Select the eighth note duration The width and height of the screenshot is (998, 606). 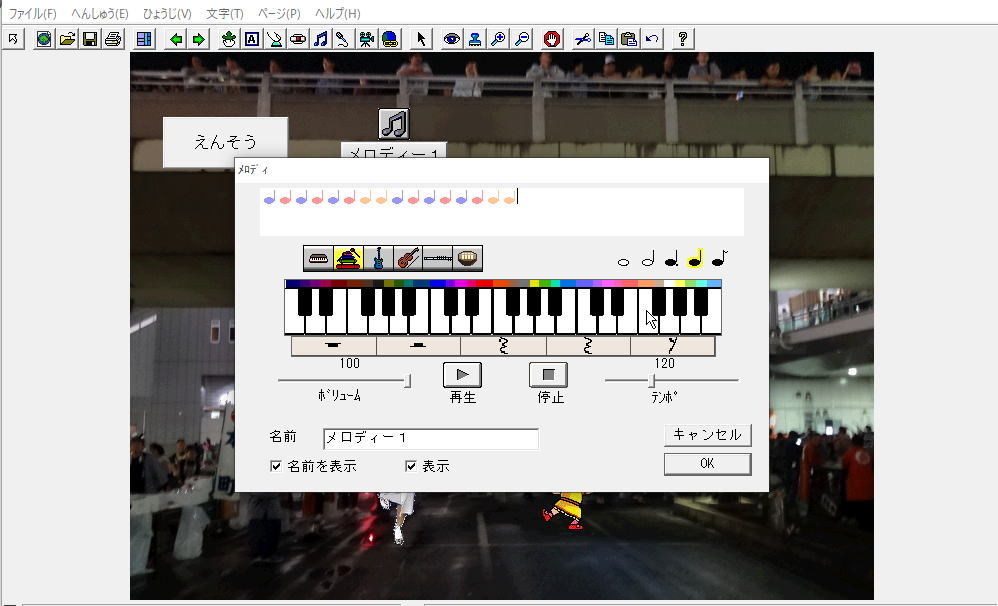(719, 259)
